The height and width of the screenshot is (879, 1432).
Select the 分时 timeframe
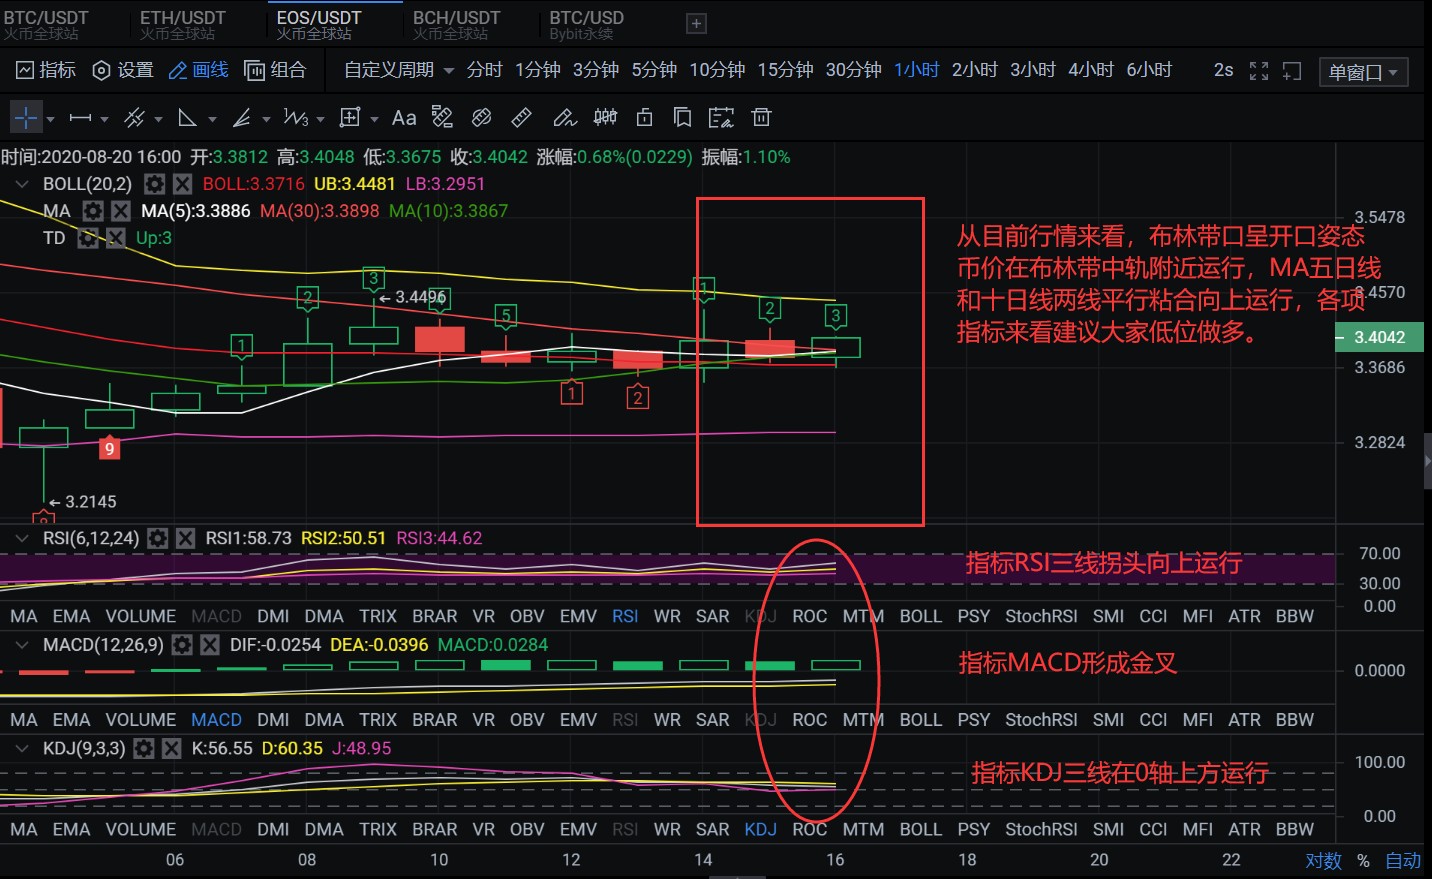point(485,70)
